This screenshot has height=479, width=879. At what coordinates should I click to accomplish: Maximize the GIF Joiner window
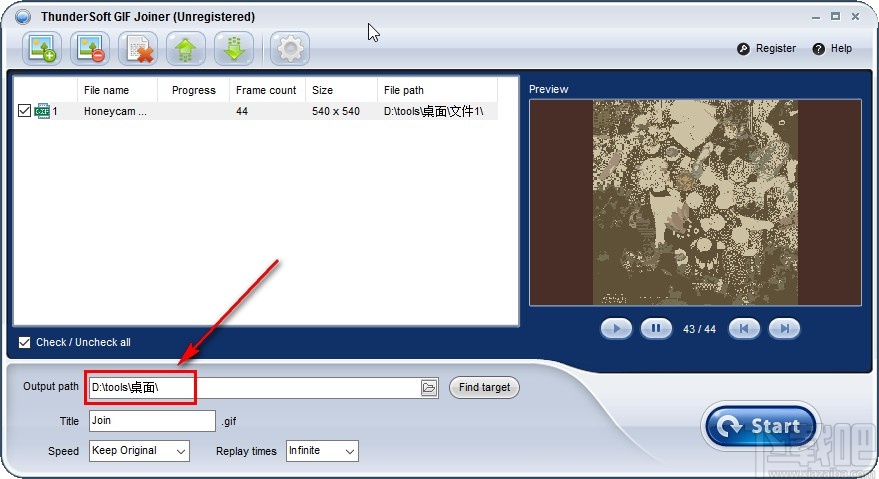[x=835, y=17]
